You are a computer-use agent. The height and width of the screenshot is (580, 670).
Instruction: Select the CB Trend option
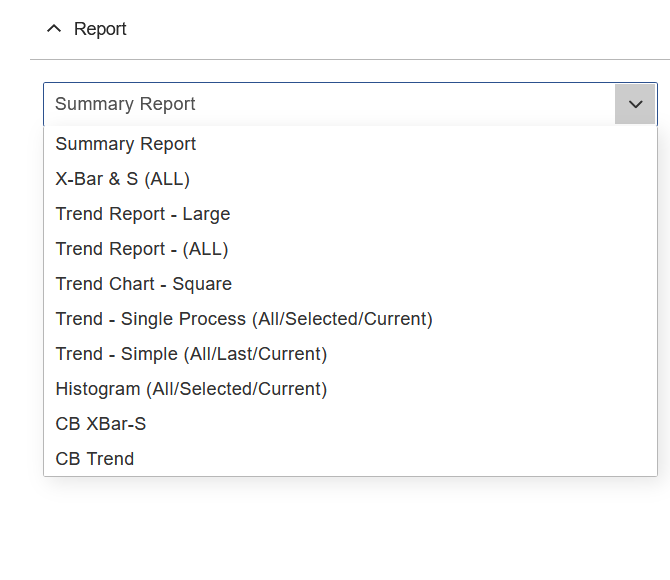point(95,459)
